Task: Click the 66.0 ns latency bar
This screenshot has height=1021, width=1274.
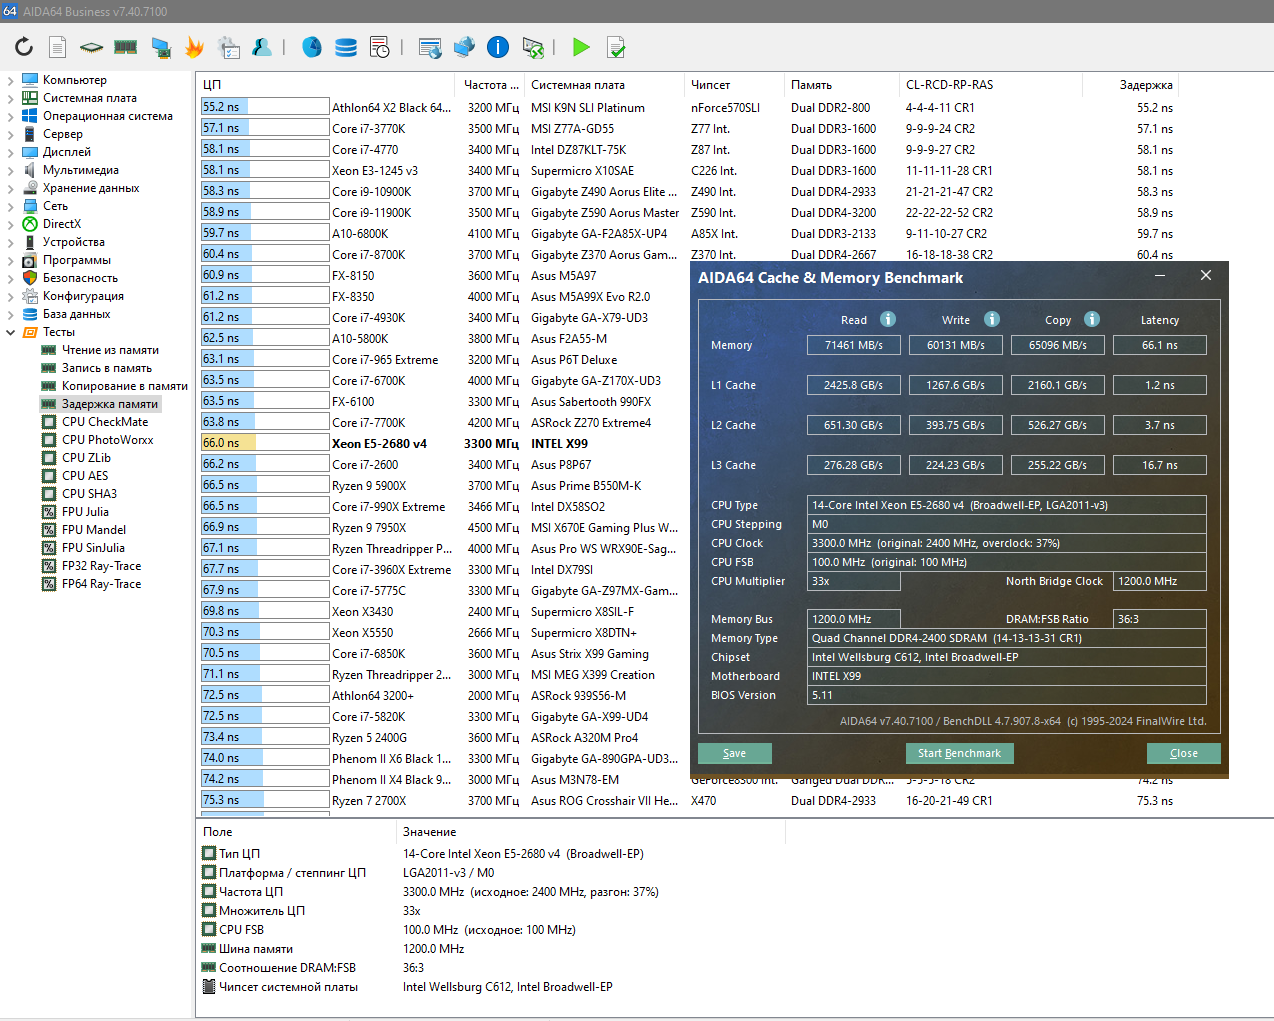Action: [x=265, y=443]
